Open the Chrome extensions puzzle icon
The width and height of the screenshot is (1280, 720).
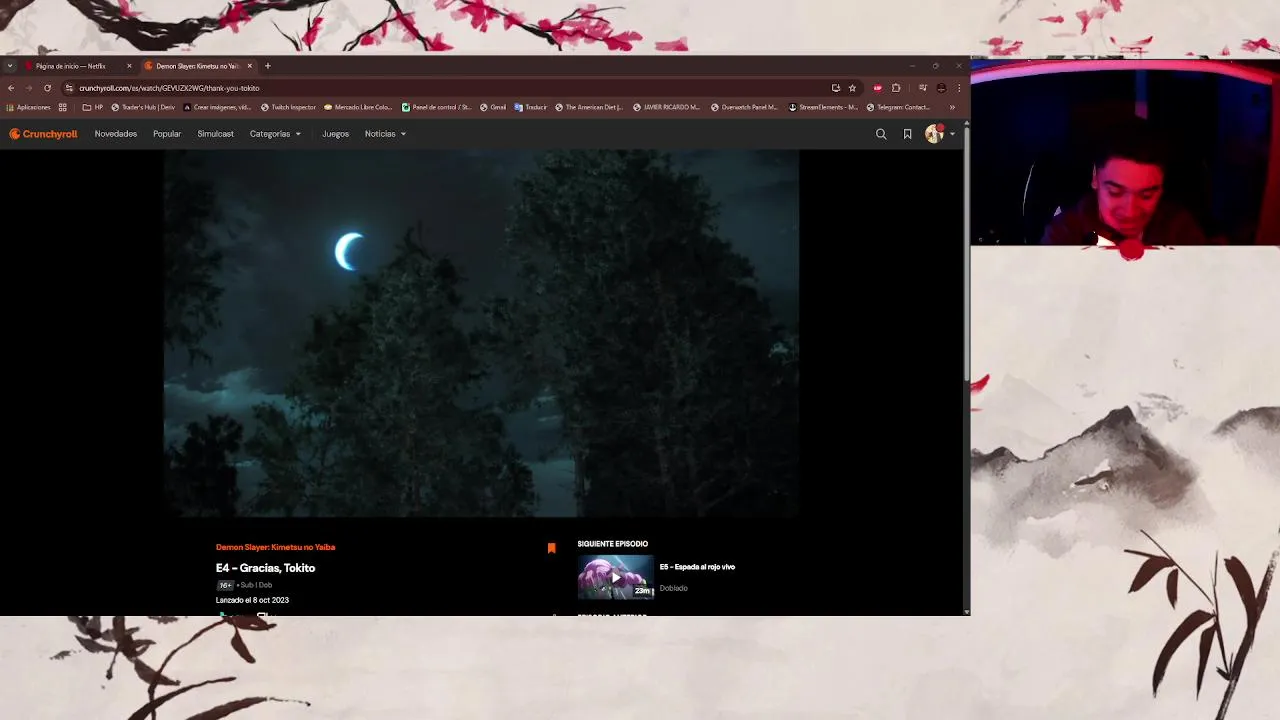(x=896, y=88)
